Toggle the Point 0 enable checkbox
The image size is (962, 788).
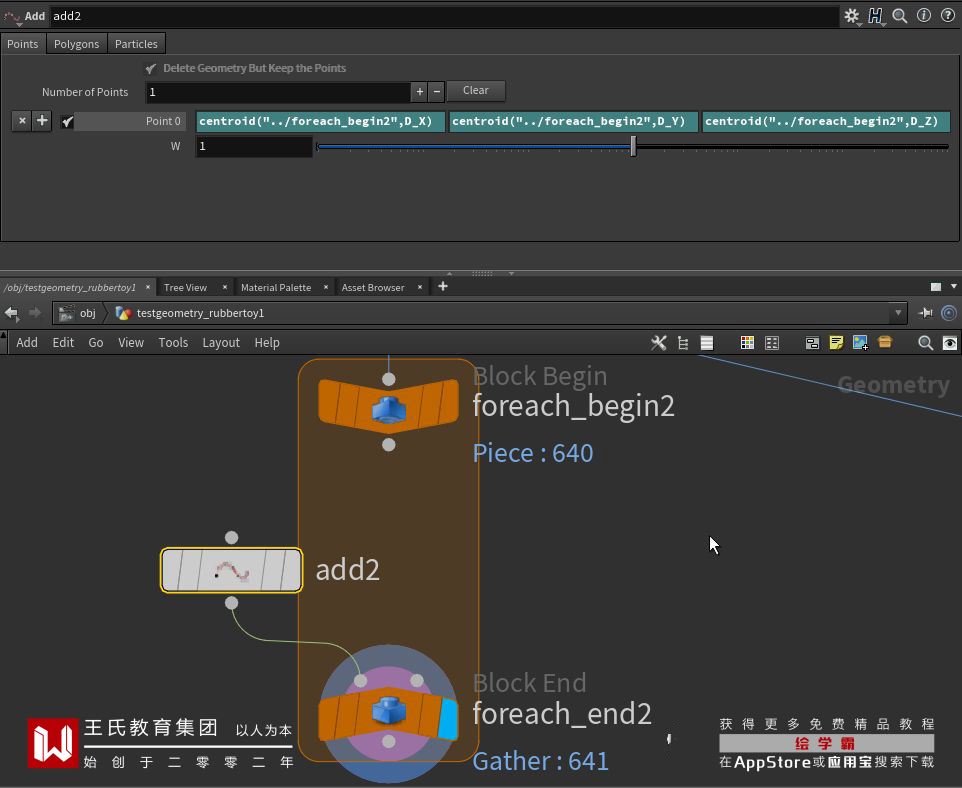click(67, 122)
